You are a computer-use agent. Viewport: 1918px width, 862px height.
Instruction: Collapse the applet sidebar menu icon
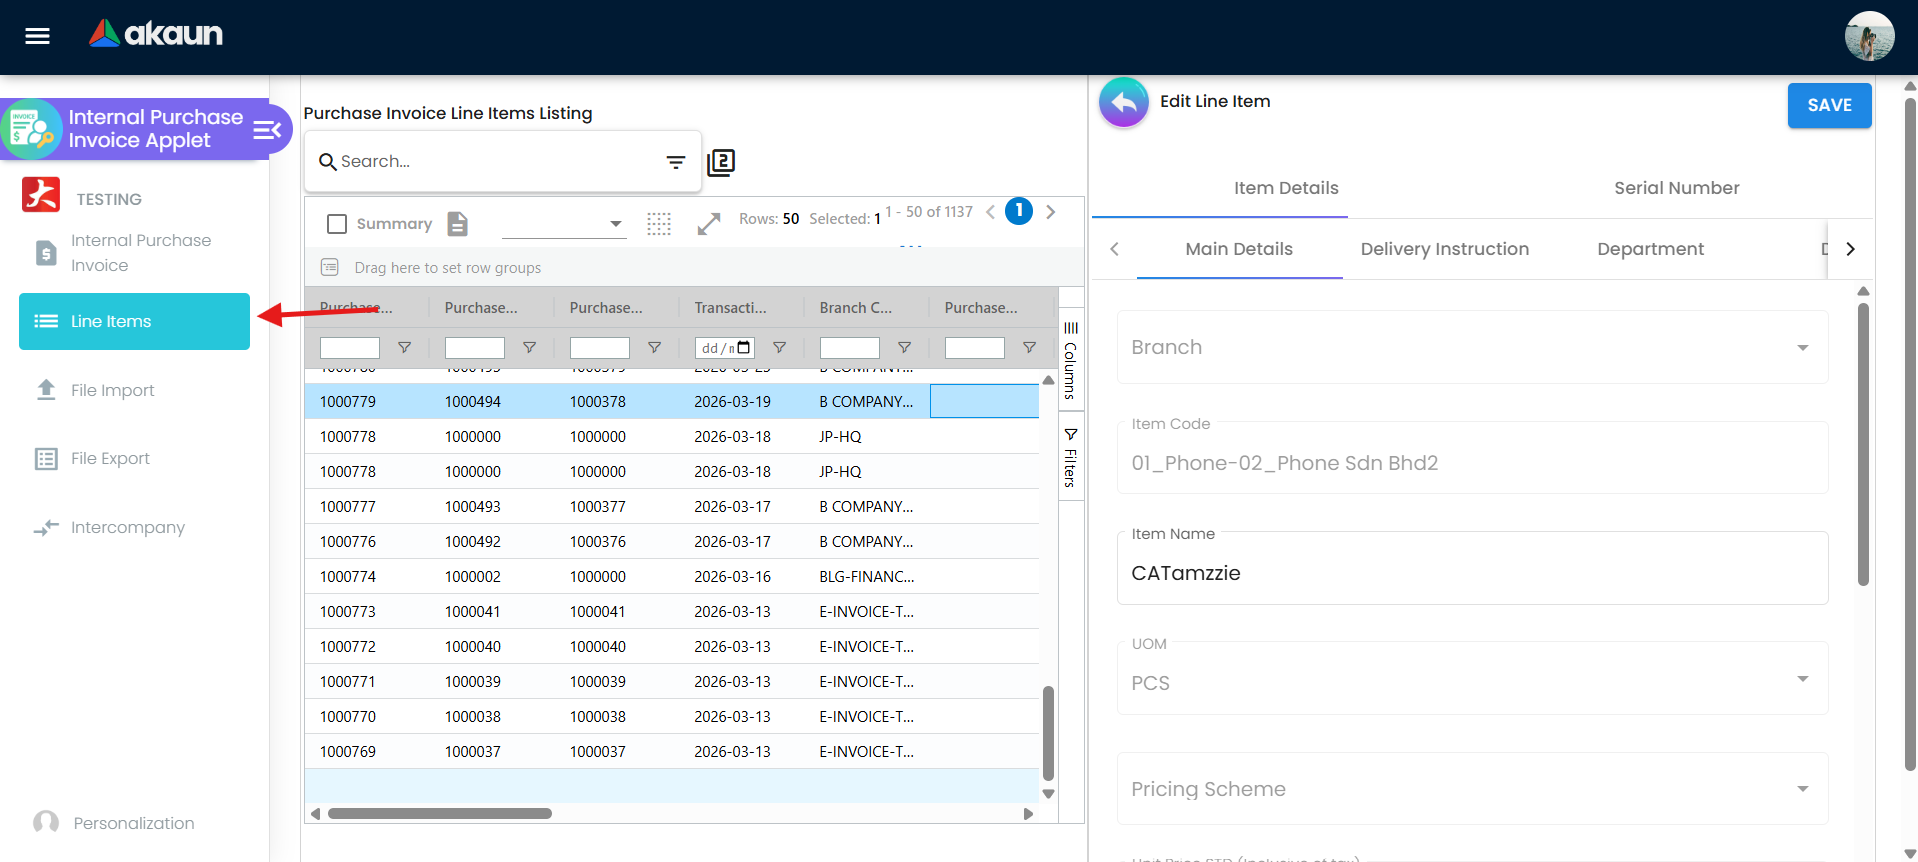tap(267, 129)
